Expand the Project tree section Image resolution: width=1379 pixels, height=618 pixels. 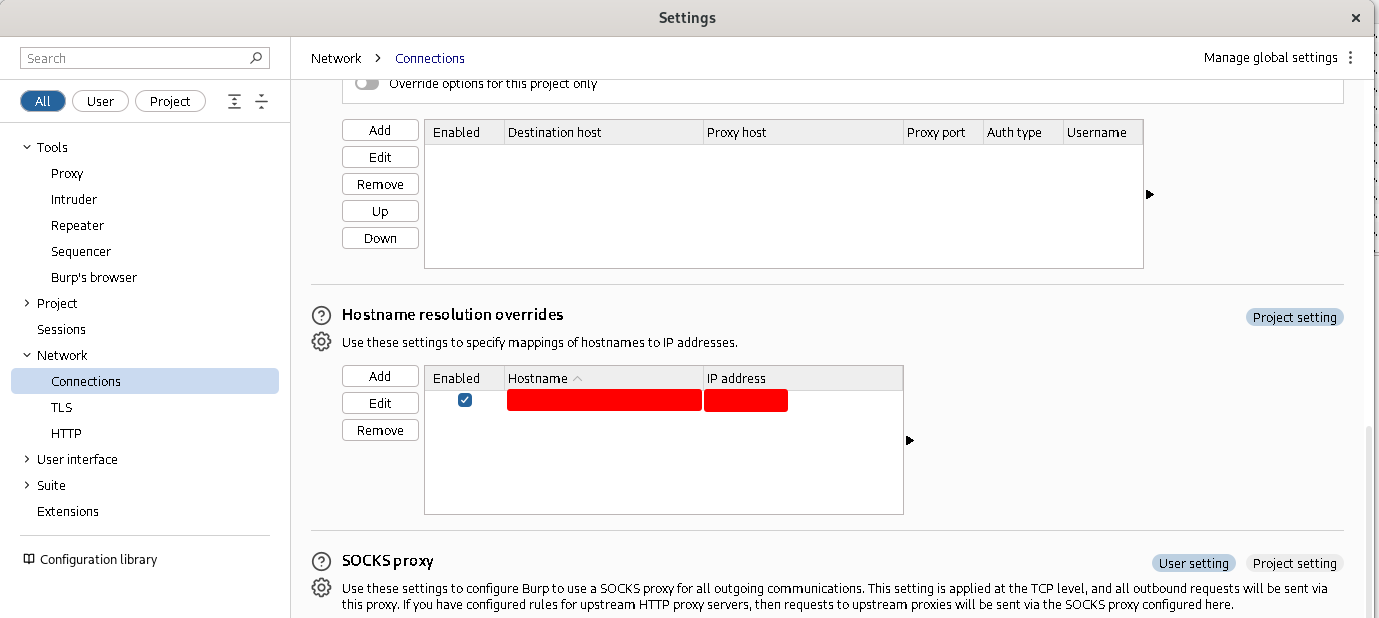point(27,303)
